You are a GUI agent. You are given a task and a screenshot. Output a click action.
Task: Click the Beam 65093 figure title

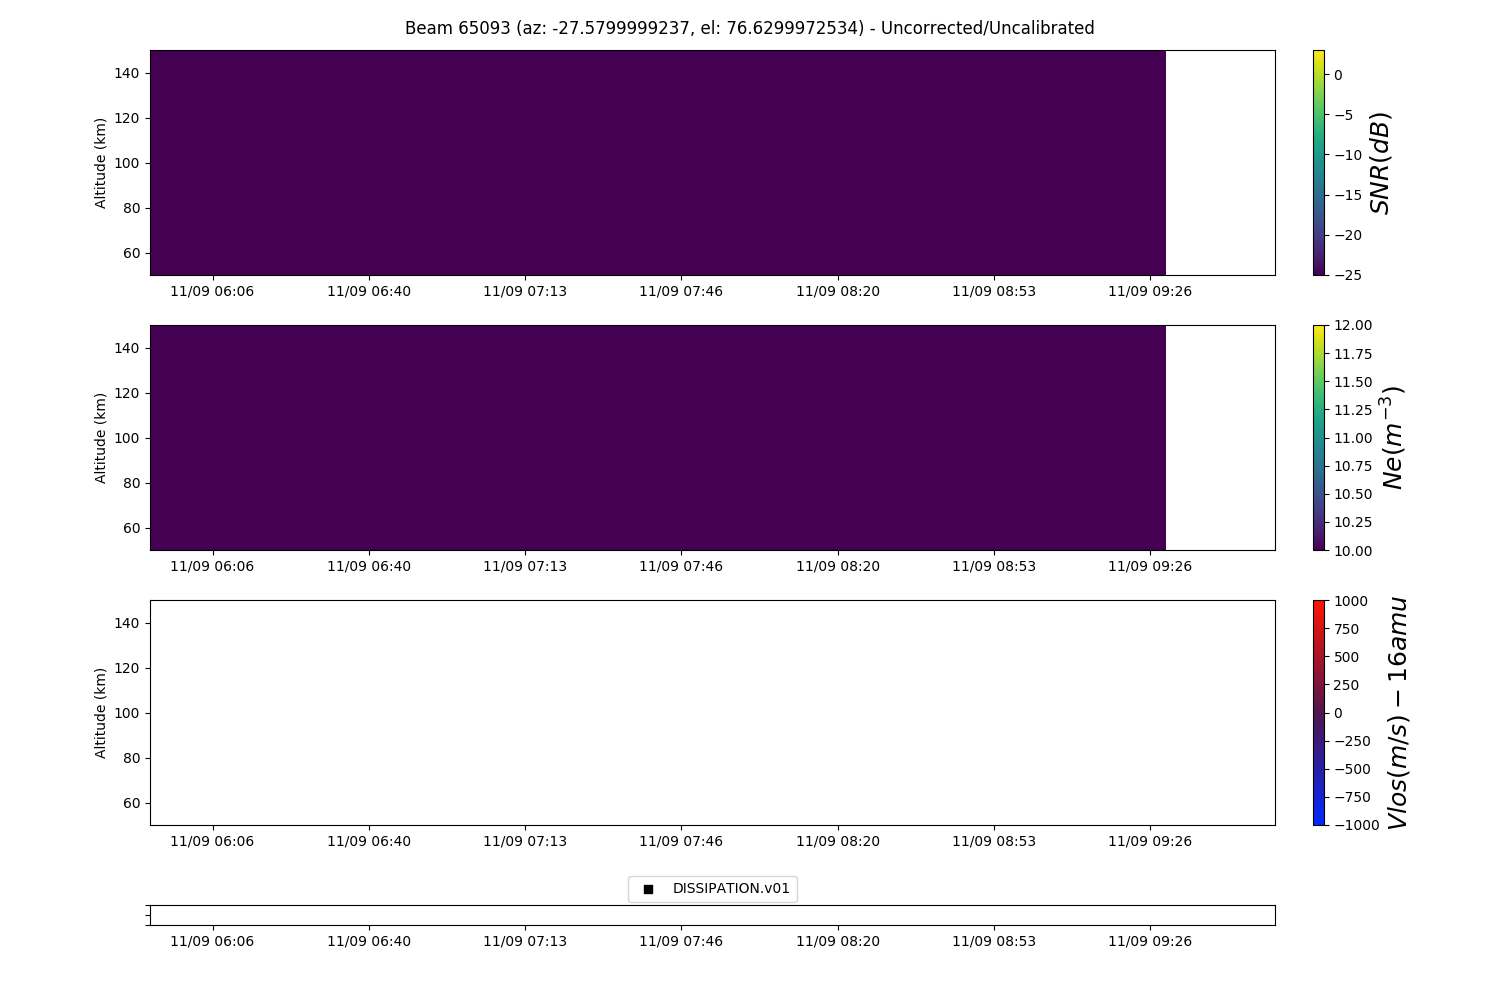(x=749, y=28)
